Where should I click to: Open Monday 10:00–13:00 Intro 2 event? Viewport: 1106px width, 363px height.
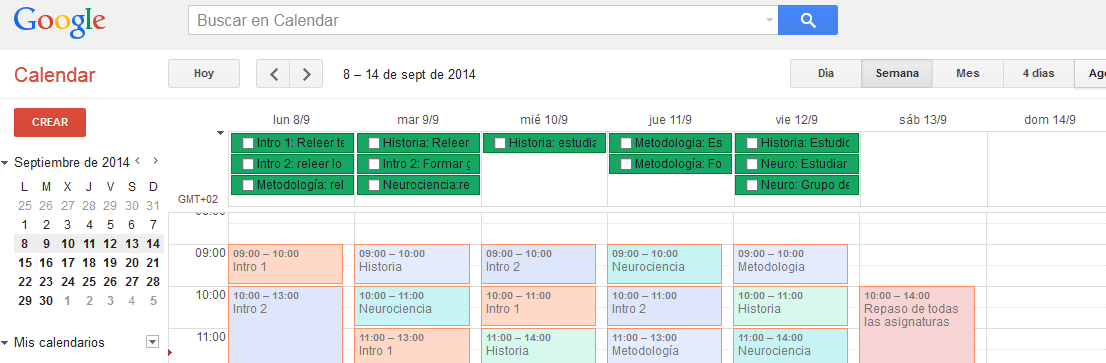click(x=286, y=324)
